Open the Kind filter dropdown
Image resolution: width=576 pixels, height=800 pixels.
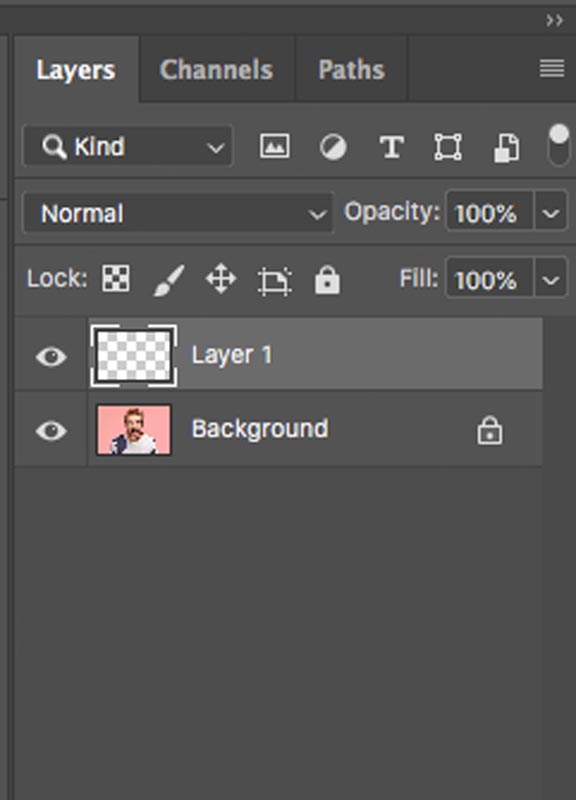click(x=128, y=147)
